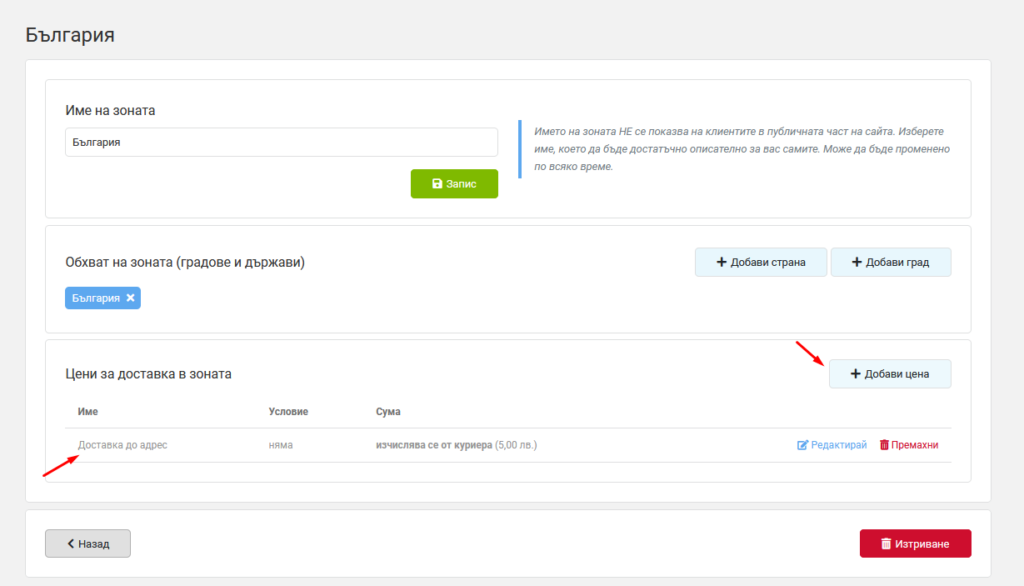Click Добави град to add a city
The height and width of the screenshot is (586, 1024).
891,262
